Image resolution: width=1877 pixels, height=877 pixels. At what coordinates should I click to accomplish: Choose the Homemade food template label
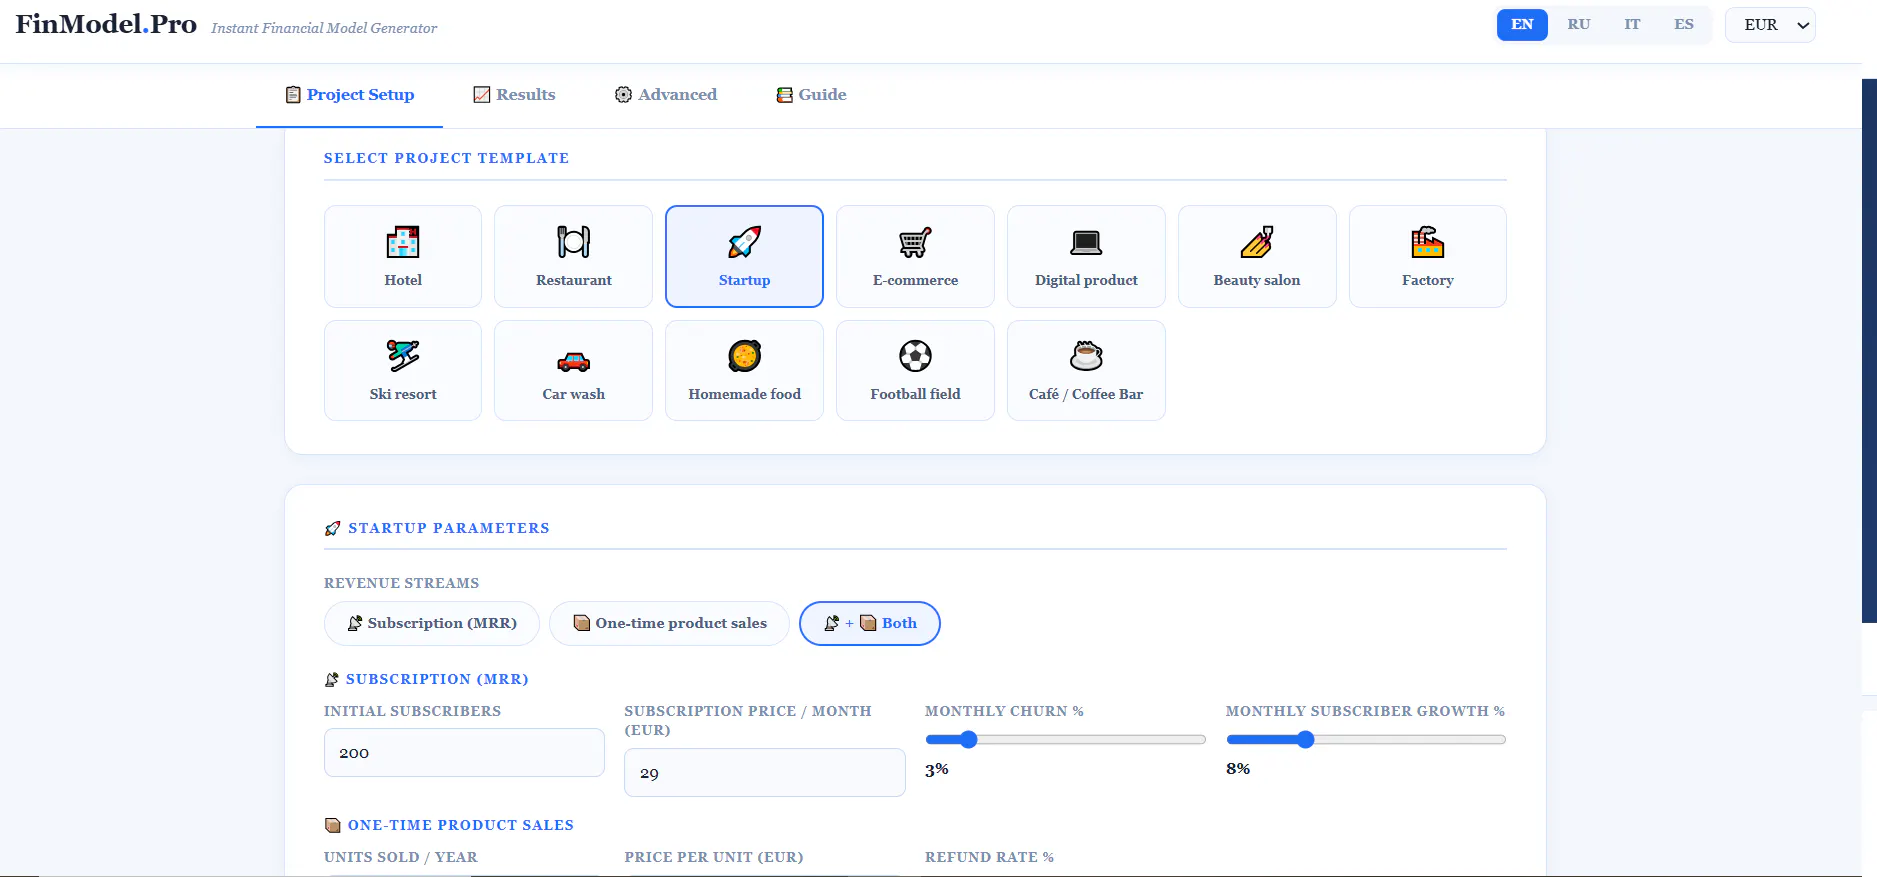click(744, 394)
